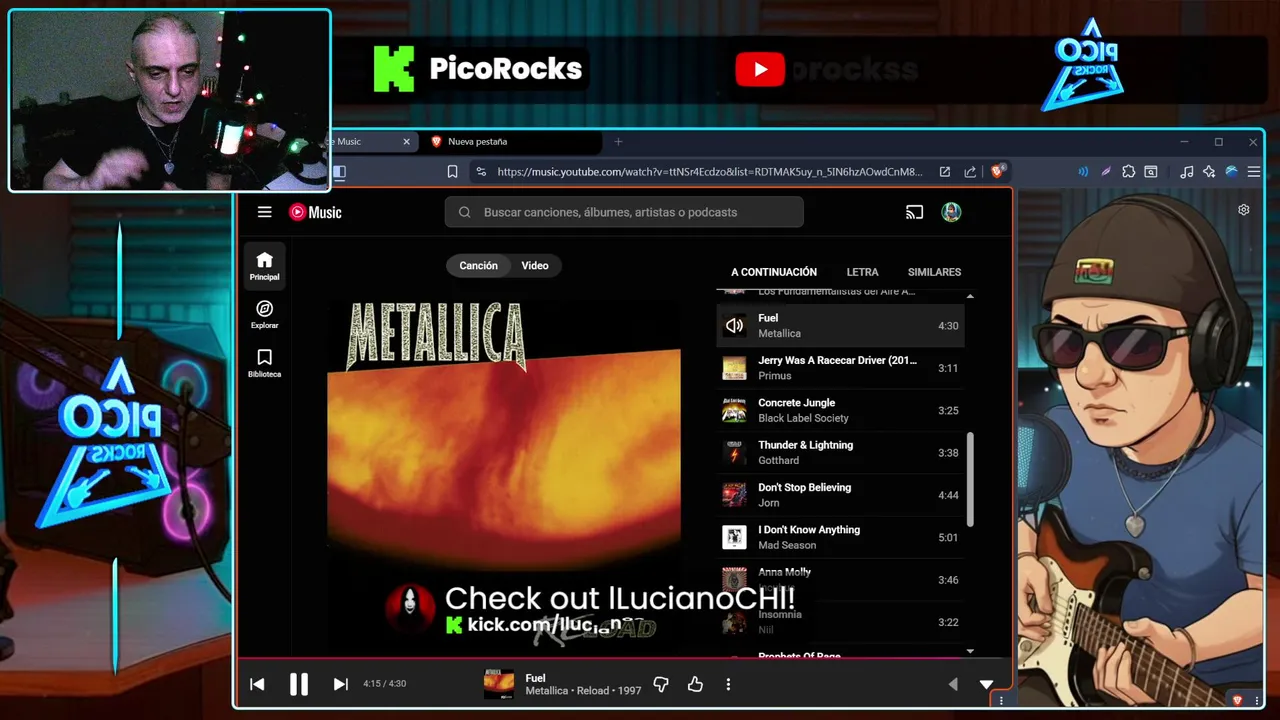Play Thunder & Lightning by Gotthard

pos(840,453)
